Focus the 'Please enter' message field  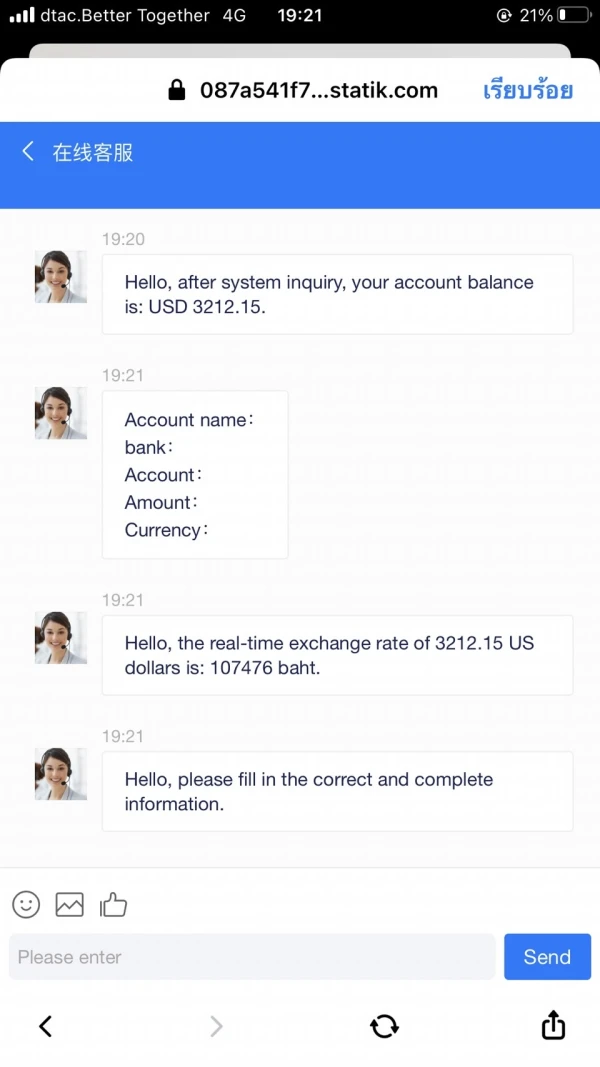click(x=252, y=957)
